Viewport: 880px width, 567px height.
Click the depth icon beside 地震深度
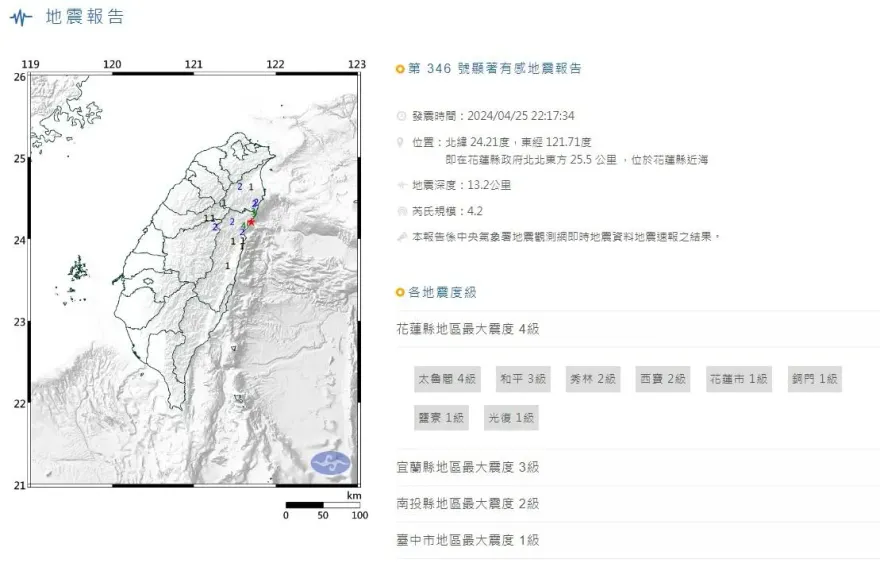[x=402, y=185]
